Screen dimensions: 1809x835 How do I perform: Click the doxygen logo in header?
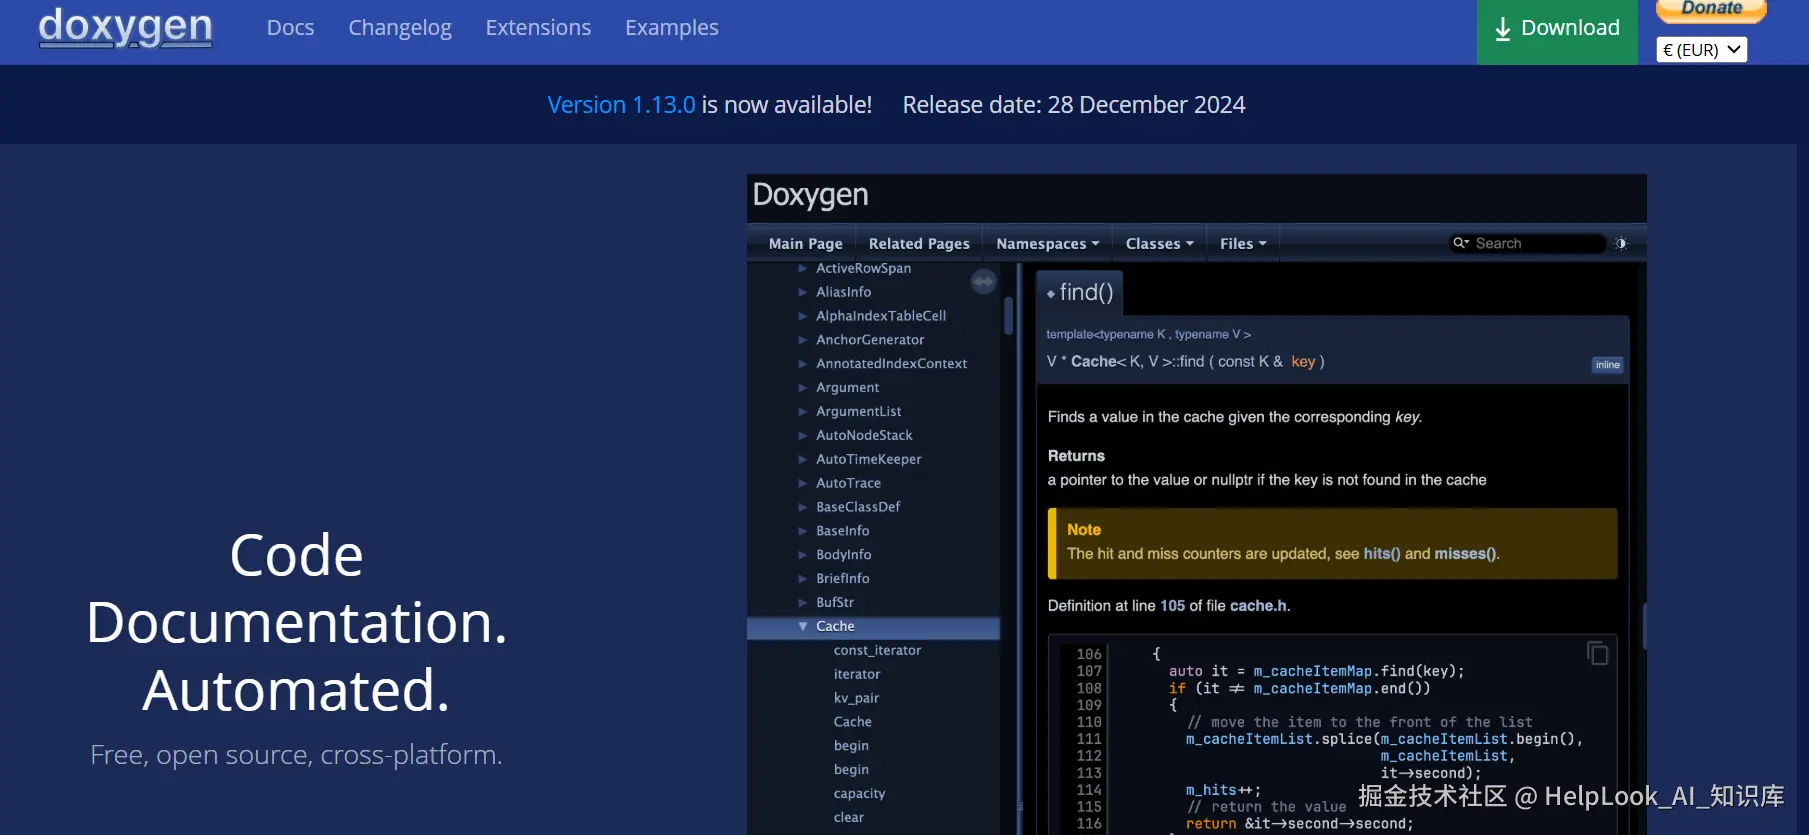125,27
